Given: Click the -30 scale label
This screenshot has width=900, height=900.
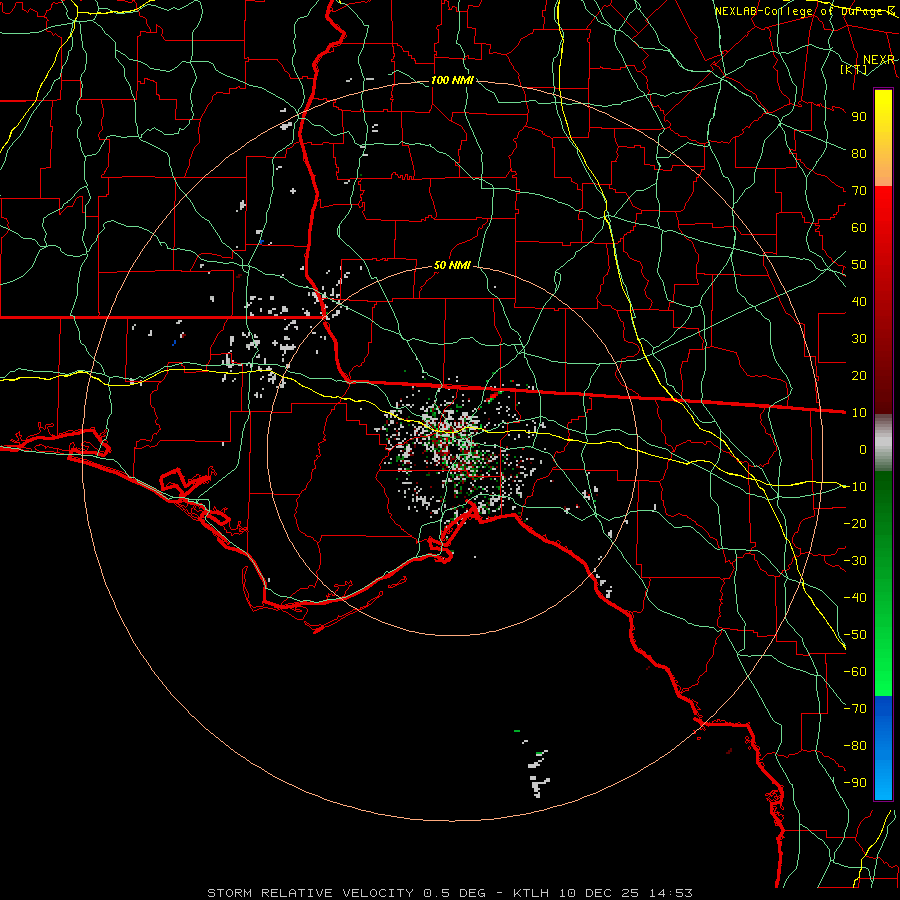Looking at the screenshot, I should point(855,561).
